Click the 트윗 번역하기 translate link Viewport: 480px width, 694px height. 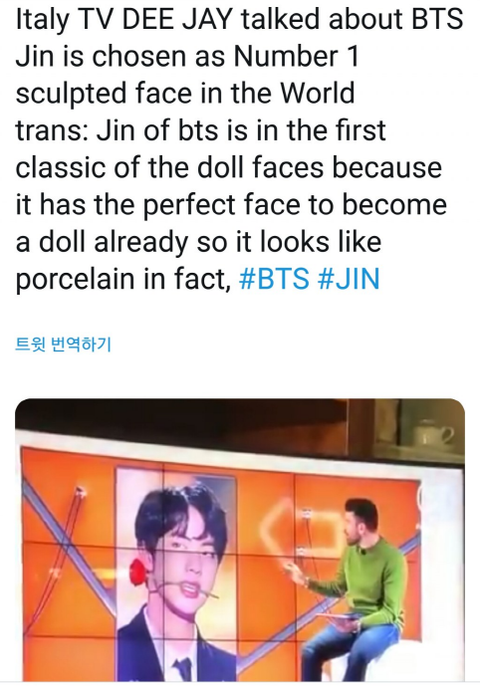tap(63, 344)
